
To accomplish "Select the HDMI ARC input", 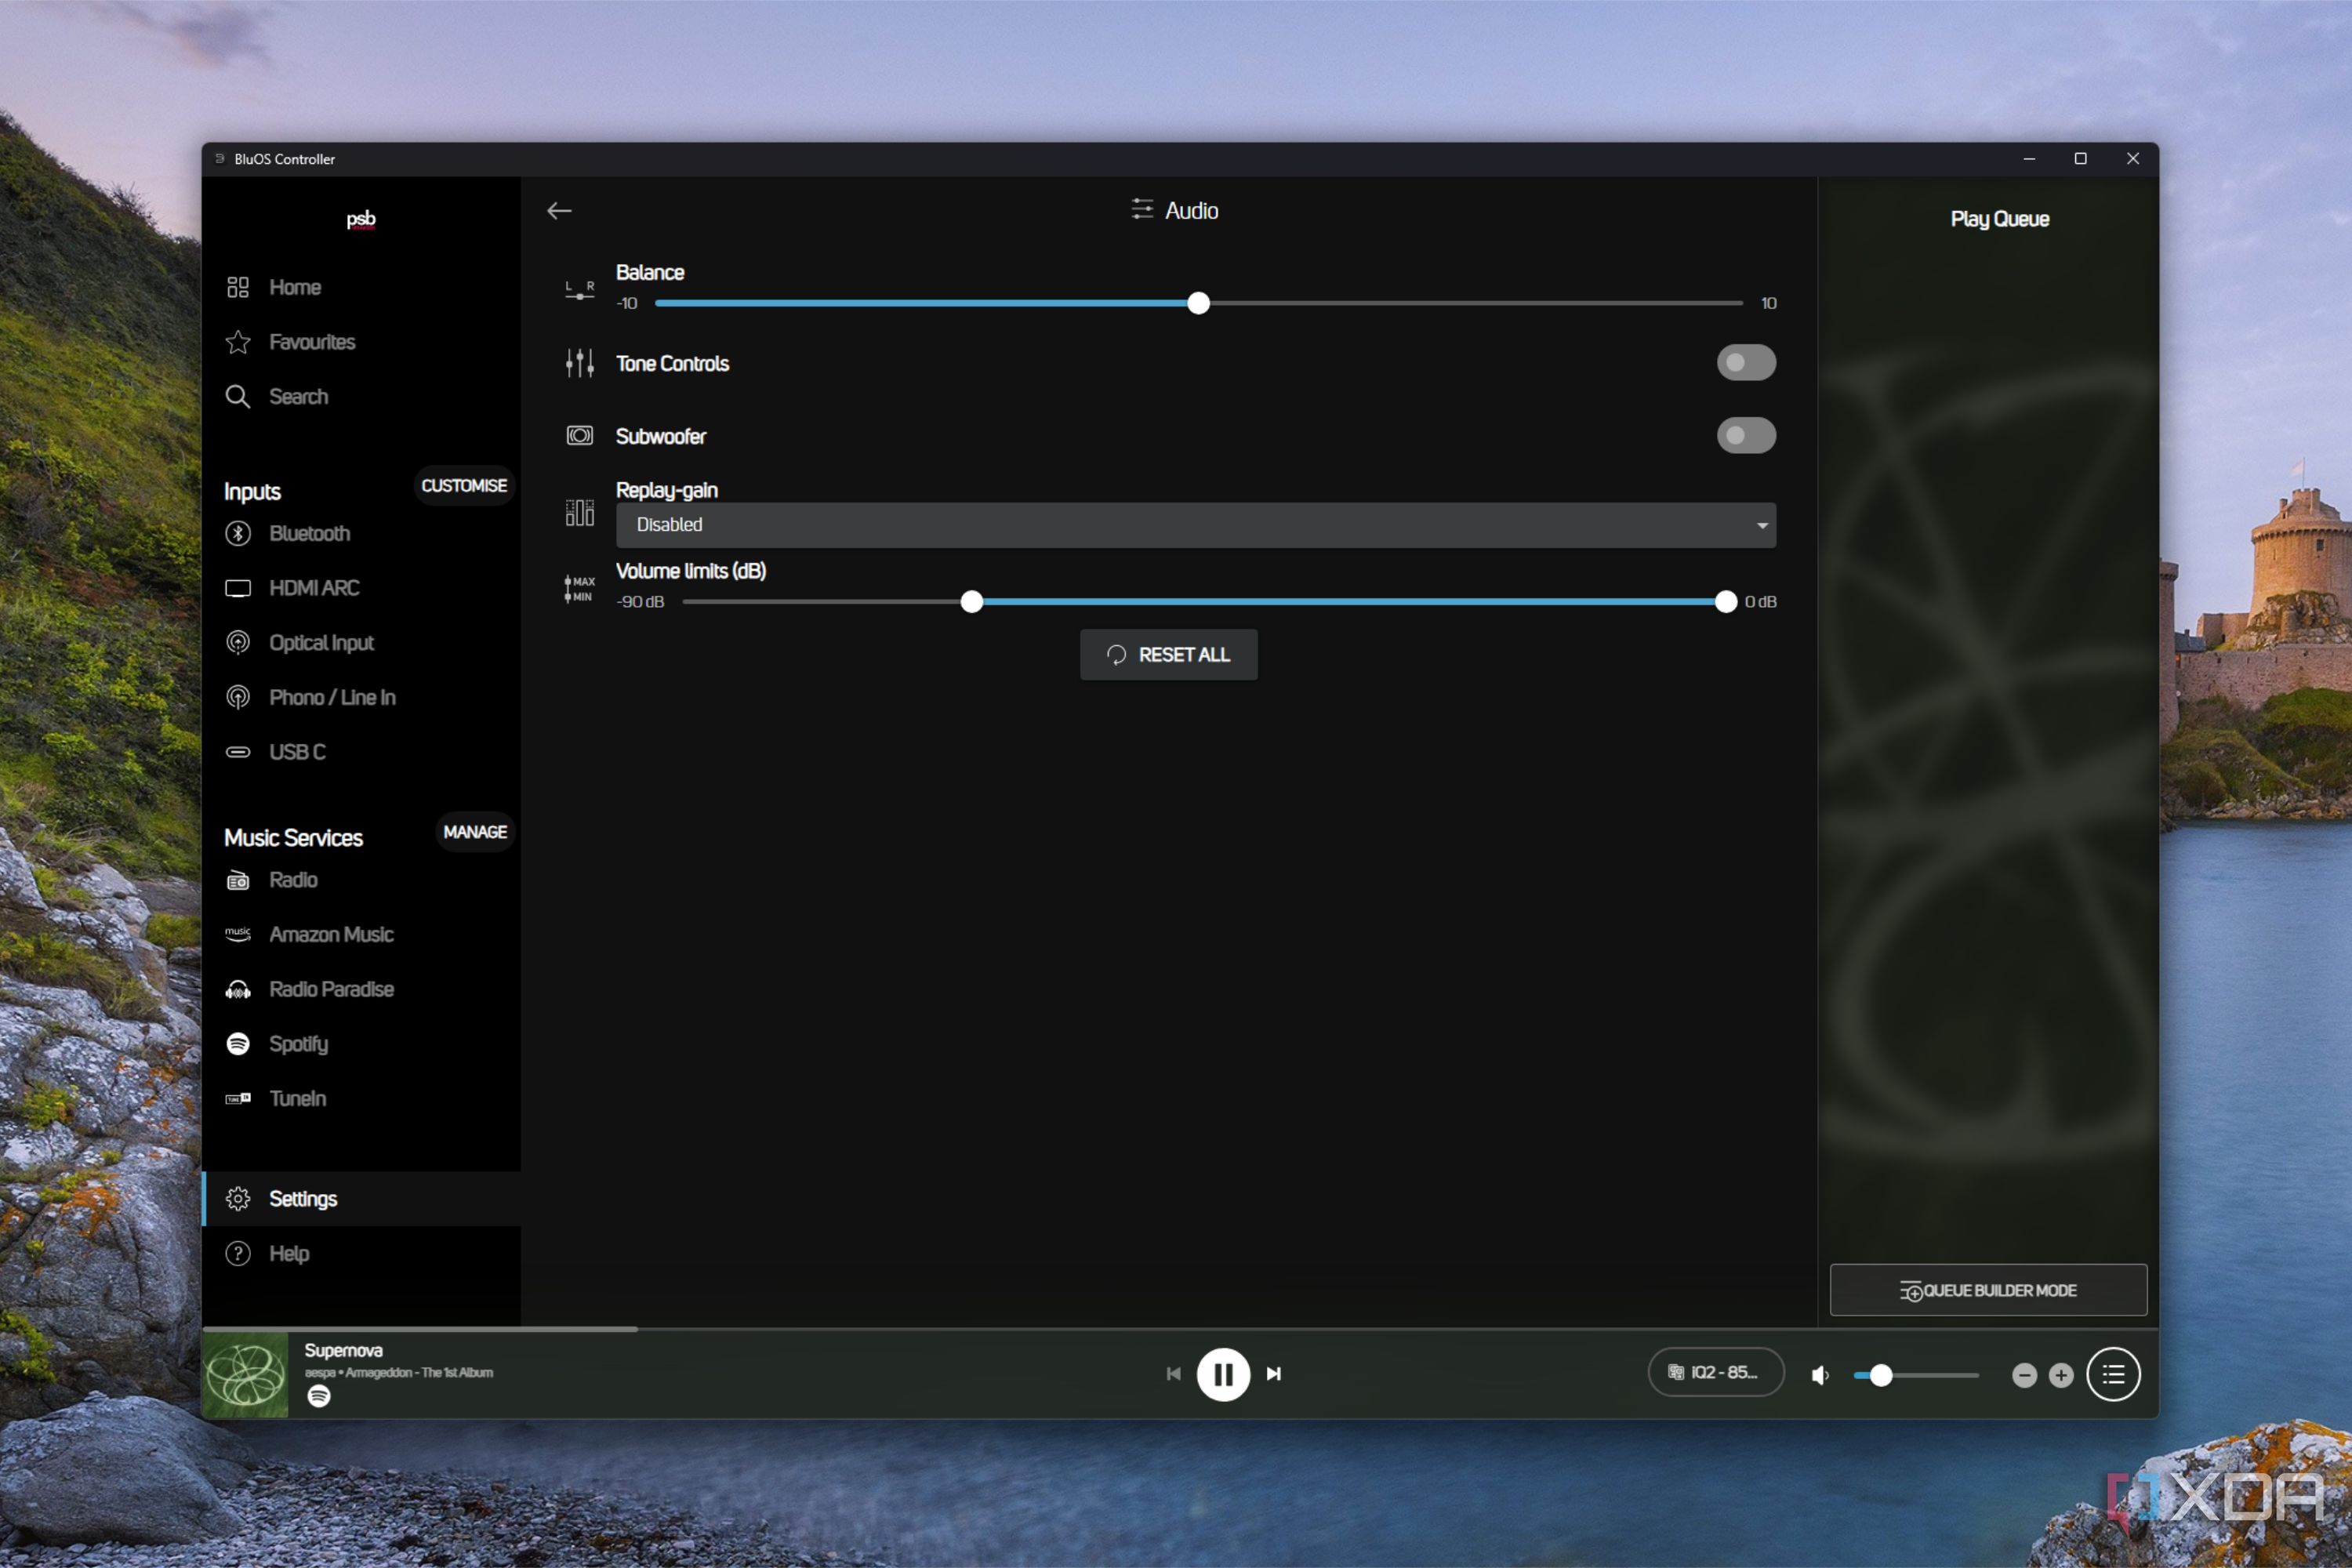I will point(361,588).
